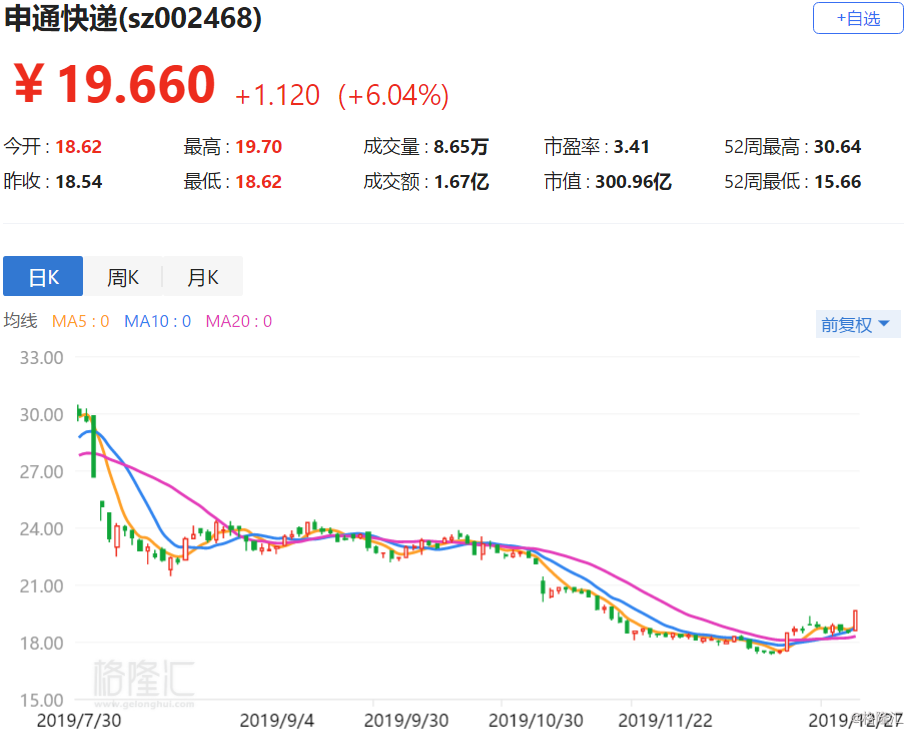Click the stock title 申通快递(sz002468)

[x=133, y=19]
